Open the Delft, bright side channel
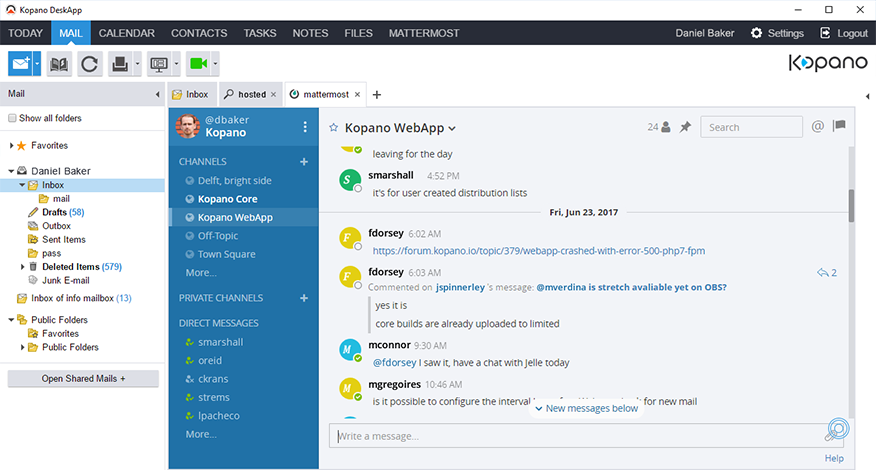 coord(235,181)
